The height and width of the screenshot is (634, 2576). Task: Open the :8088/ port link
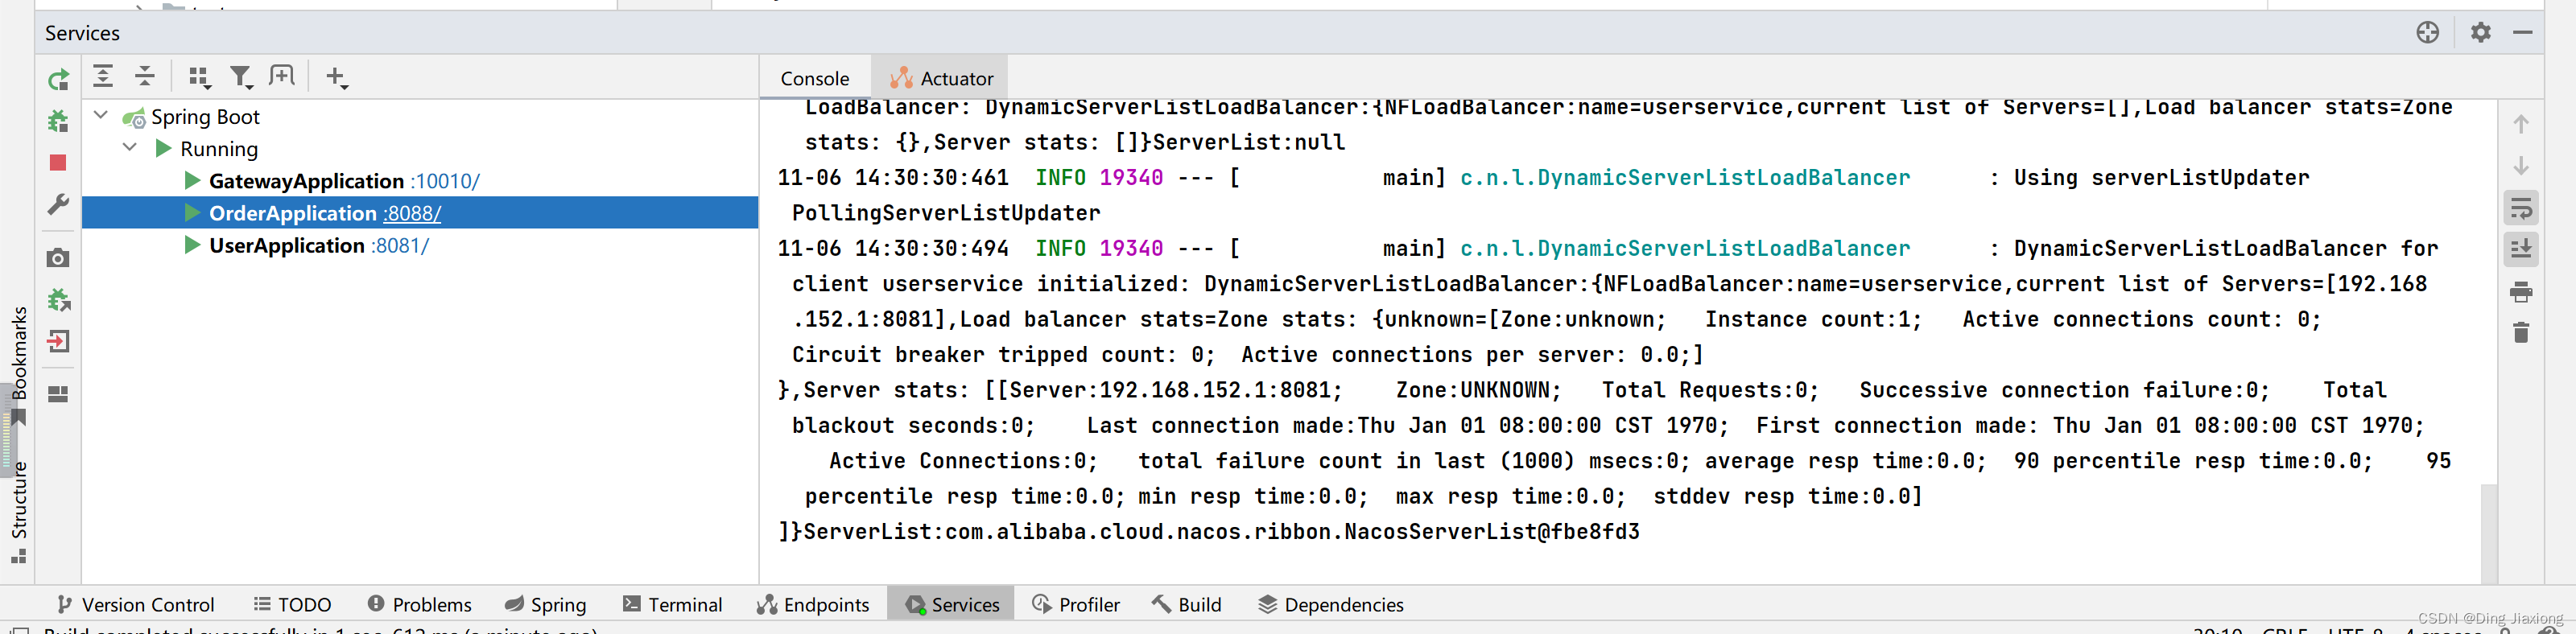[x=412, y=213]
